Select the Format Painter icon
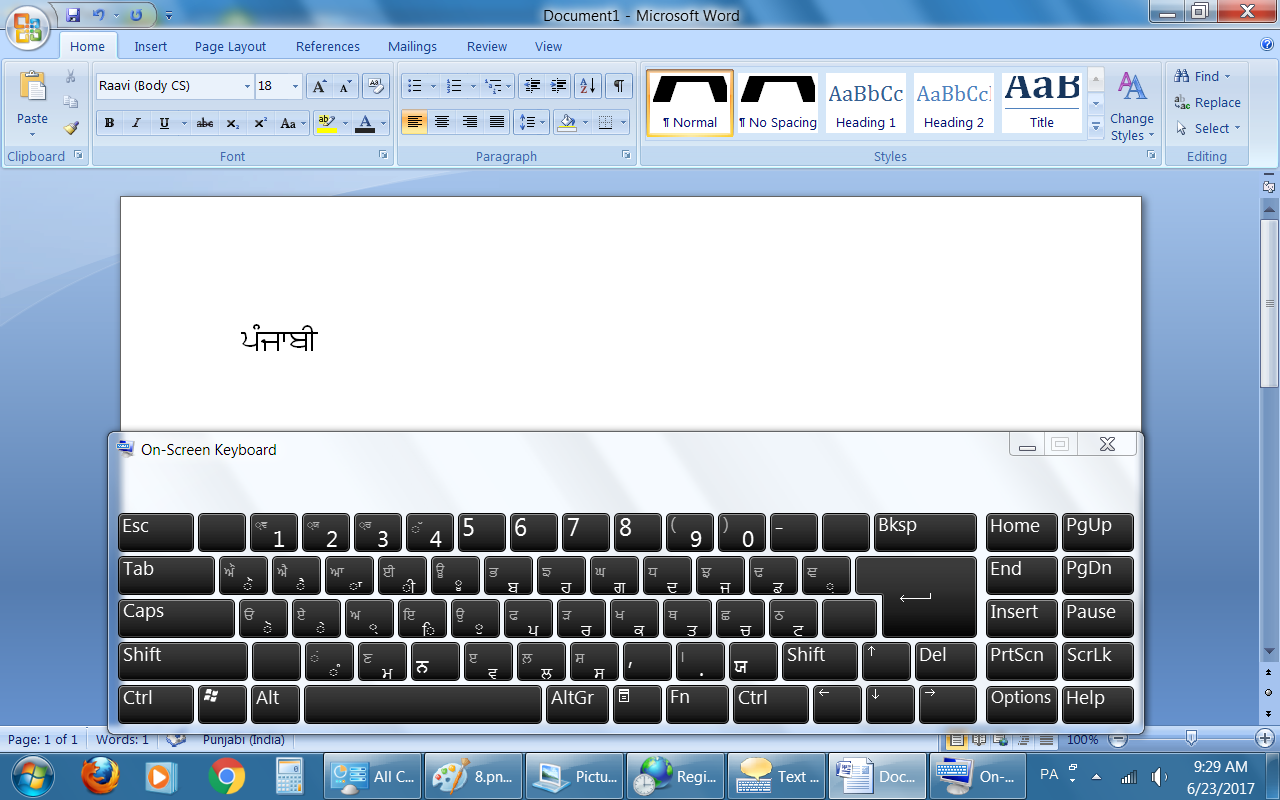Viewport: 1280px width, 800px height. pos(71,128)
